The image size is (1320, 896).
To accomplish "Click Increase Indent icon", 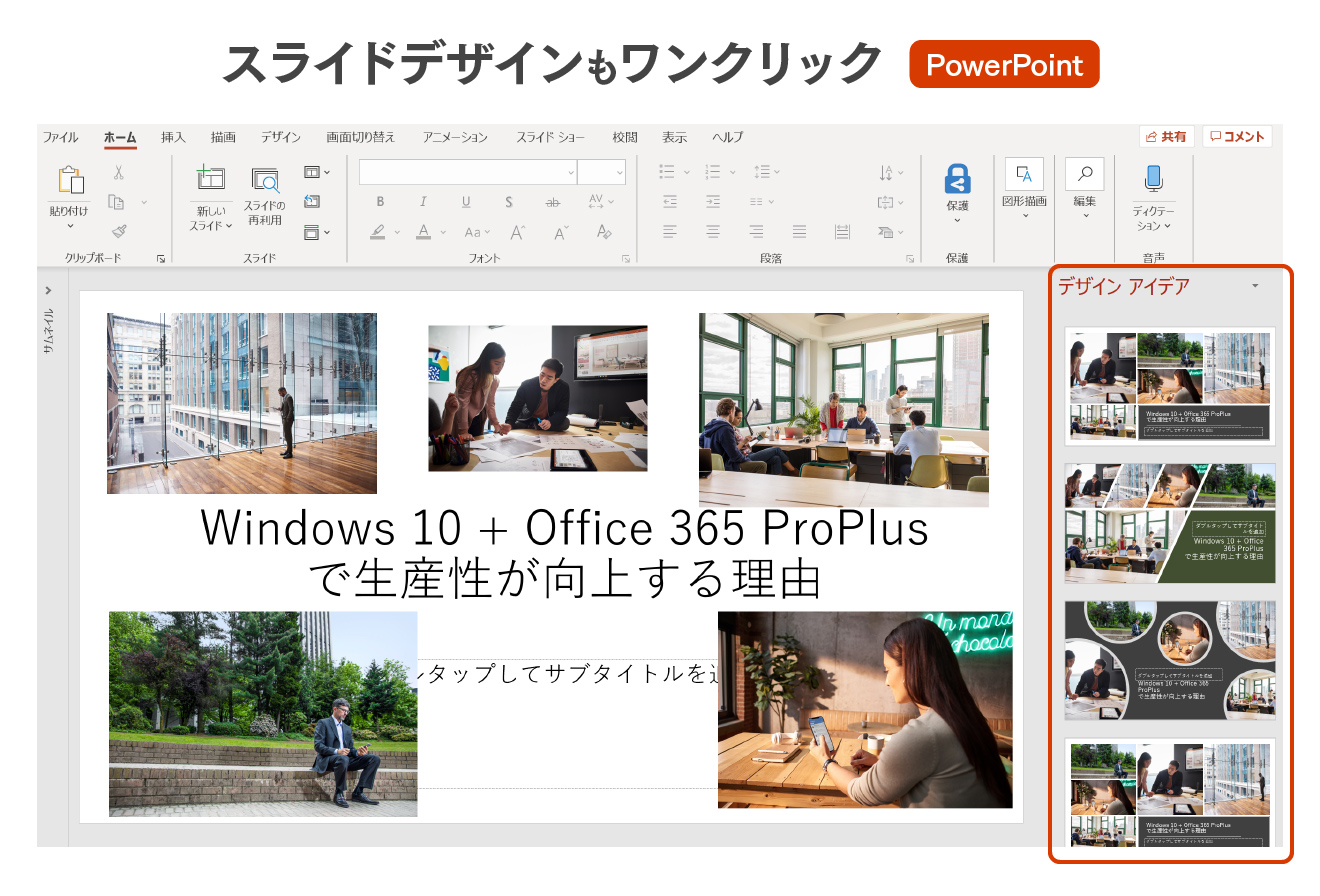I will (713, 202).
